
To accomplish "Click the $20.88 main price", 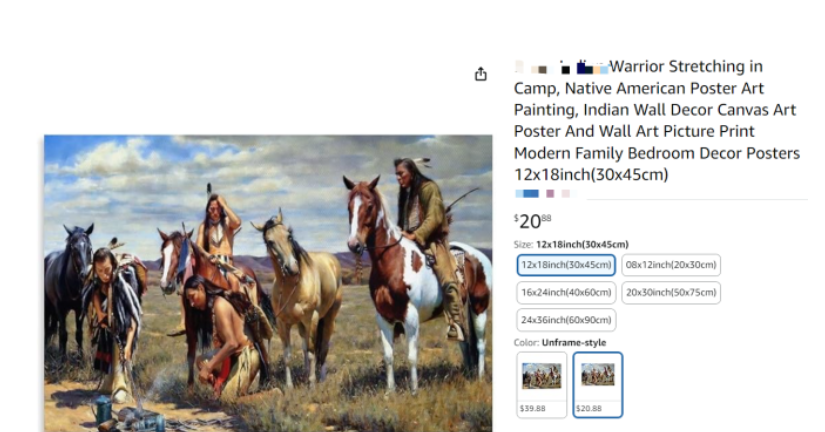I will pos(532,221).
